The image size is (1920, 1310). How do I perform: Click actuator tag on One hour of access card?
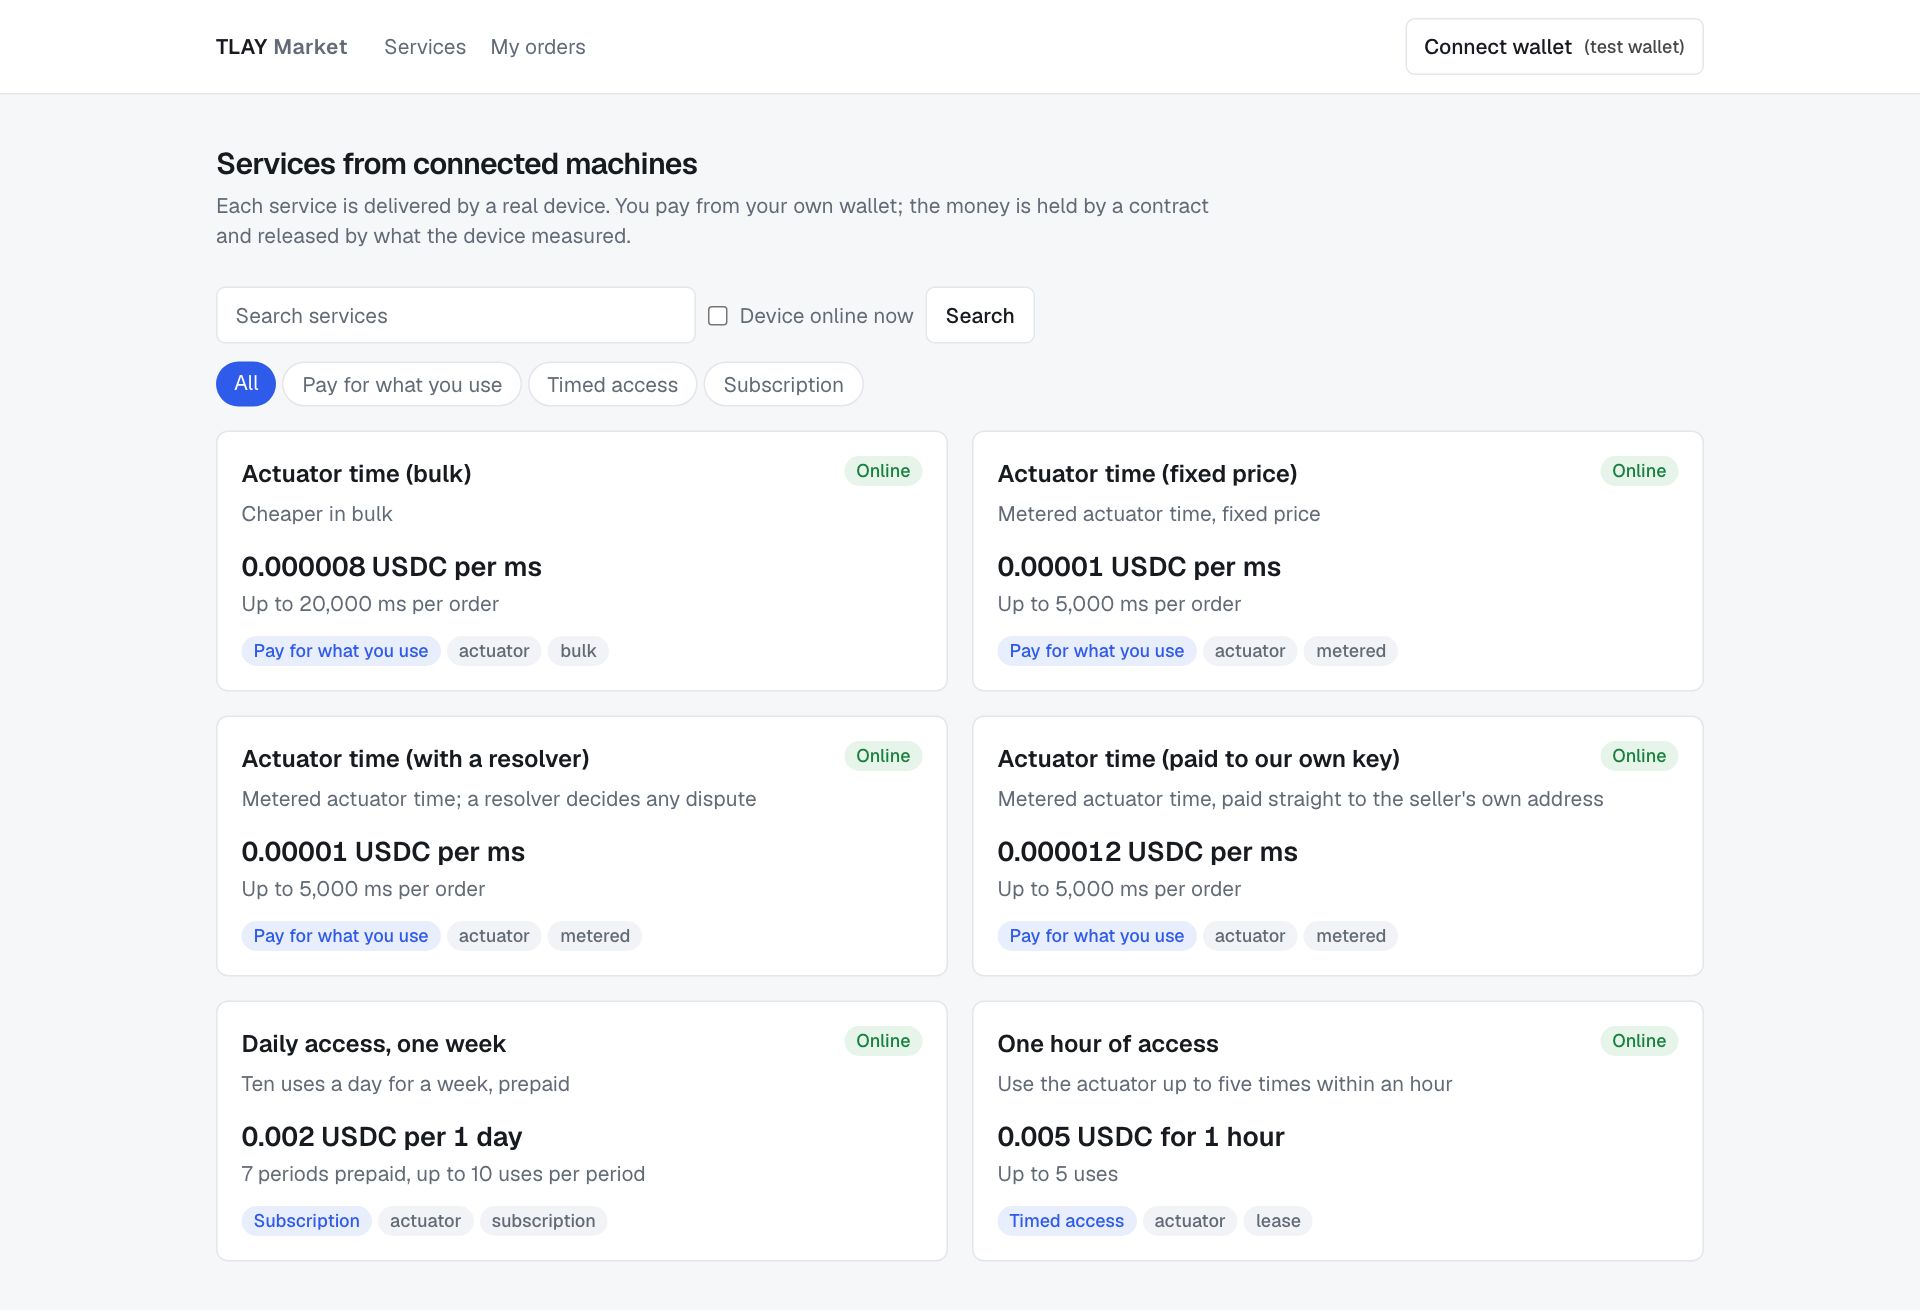(1189, 1221)
